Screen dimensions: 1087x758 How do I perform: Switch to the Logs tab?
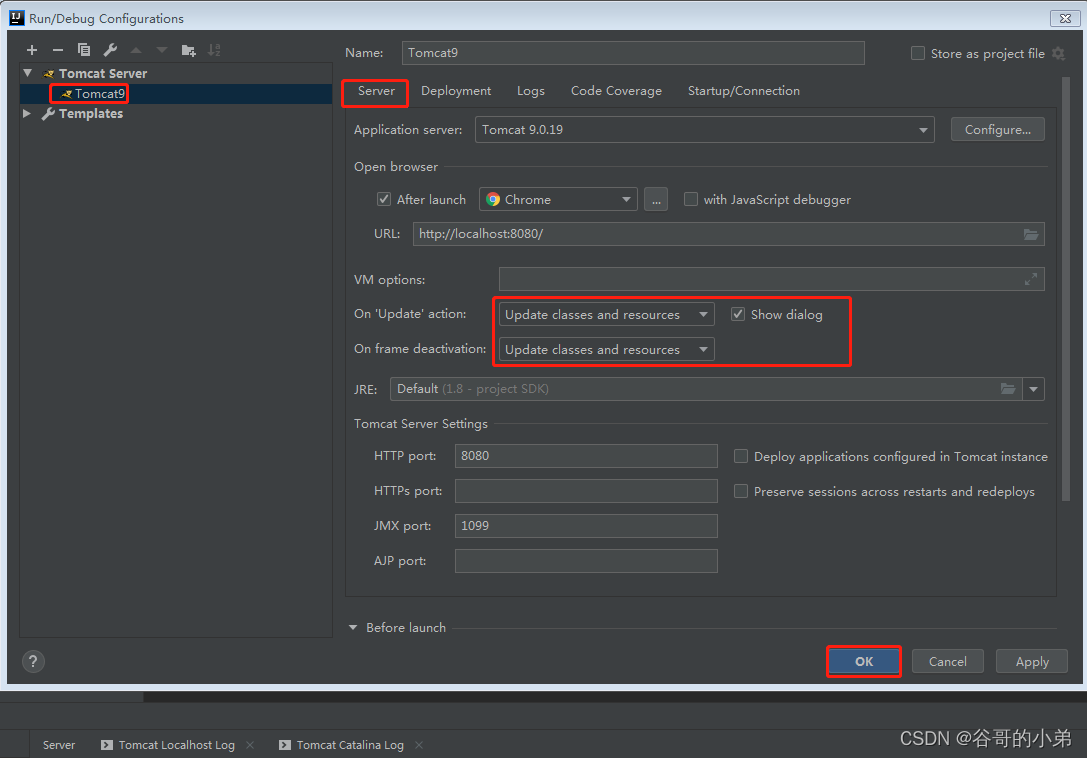click(x=531, y=91)
